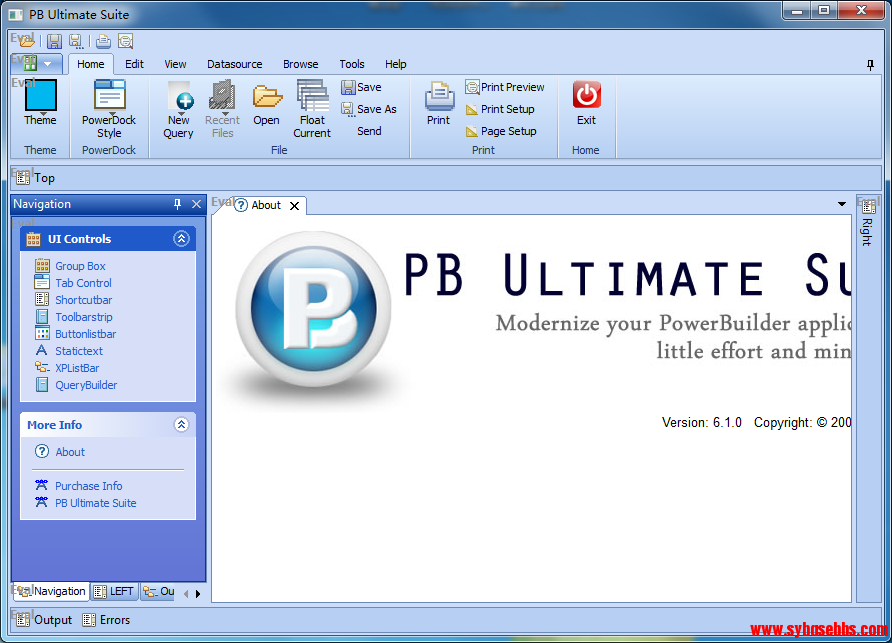This screenshot has width=892, height=643.
Task: Toggle the ribbon pin at top right
Action: click(x=870, y=64)
